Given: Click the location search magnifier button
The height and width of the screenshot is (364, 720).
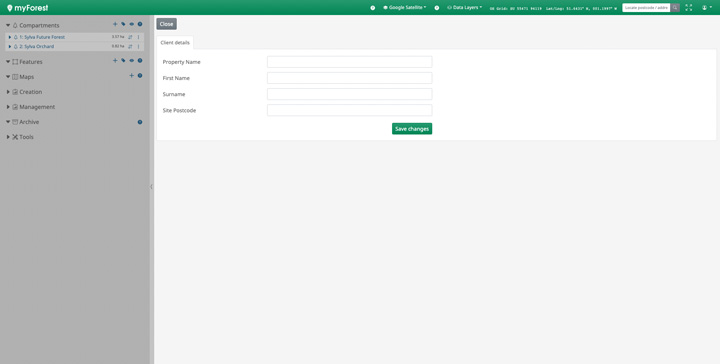Looking at the screenshot, I should [x=675, y=8].
